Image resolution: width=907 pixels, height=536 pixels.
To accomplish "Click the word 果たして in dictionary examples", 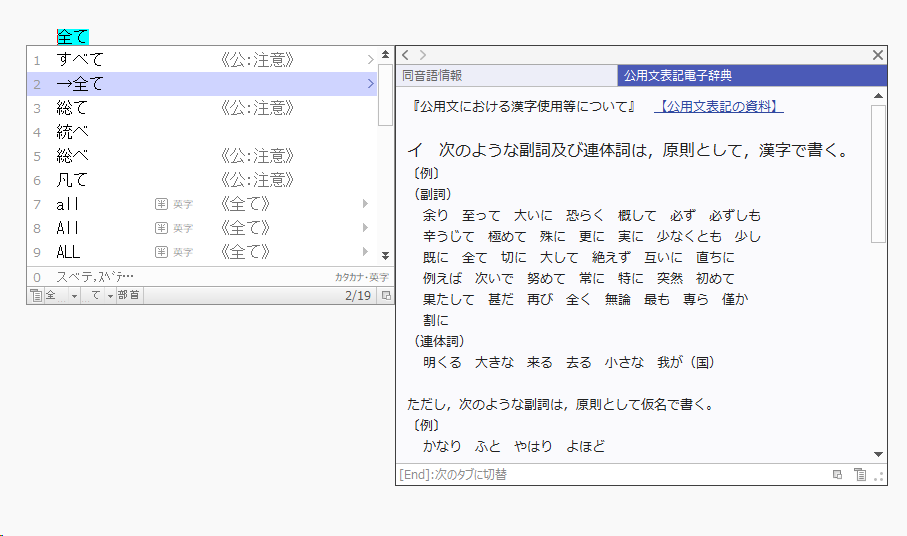I will tap(448, 299).
